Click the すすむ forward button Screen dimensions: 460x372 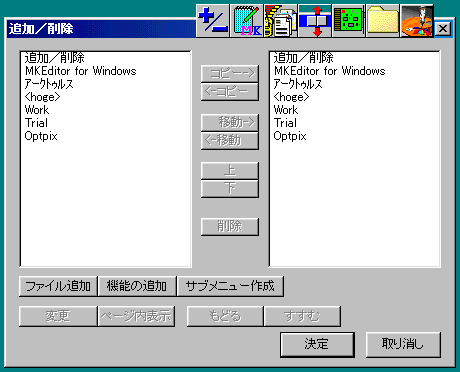pos(302,316)
